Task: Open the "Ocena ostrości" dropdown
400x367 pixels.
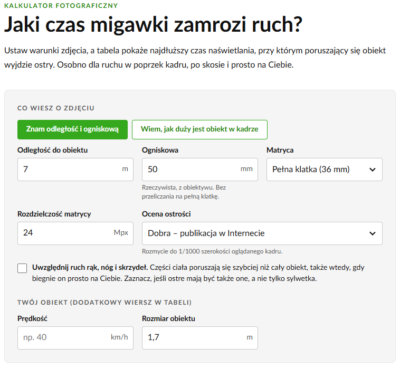Action: coord(262,233)
